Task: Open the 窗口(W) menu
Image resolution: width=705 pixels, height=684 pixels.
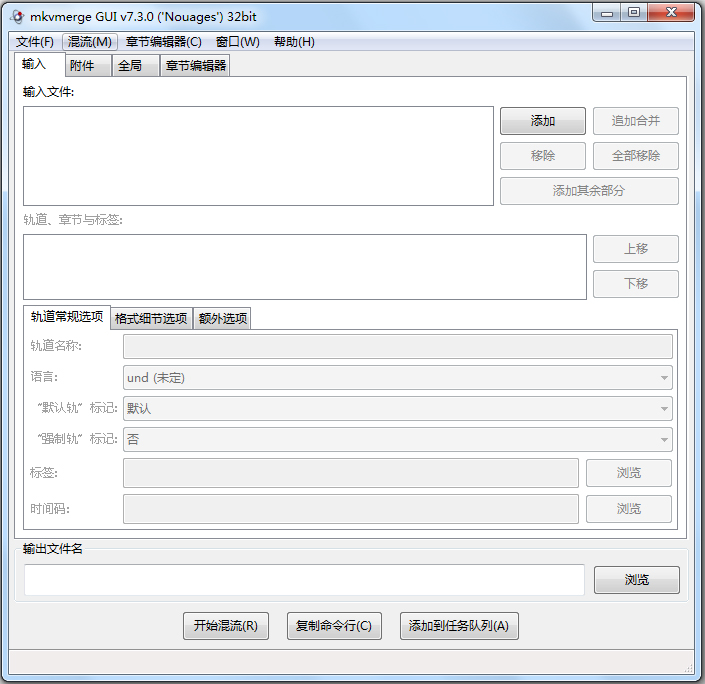Action: click(x=237, y=42)
